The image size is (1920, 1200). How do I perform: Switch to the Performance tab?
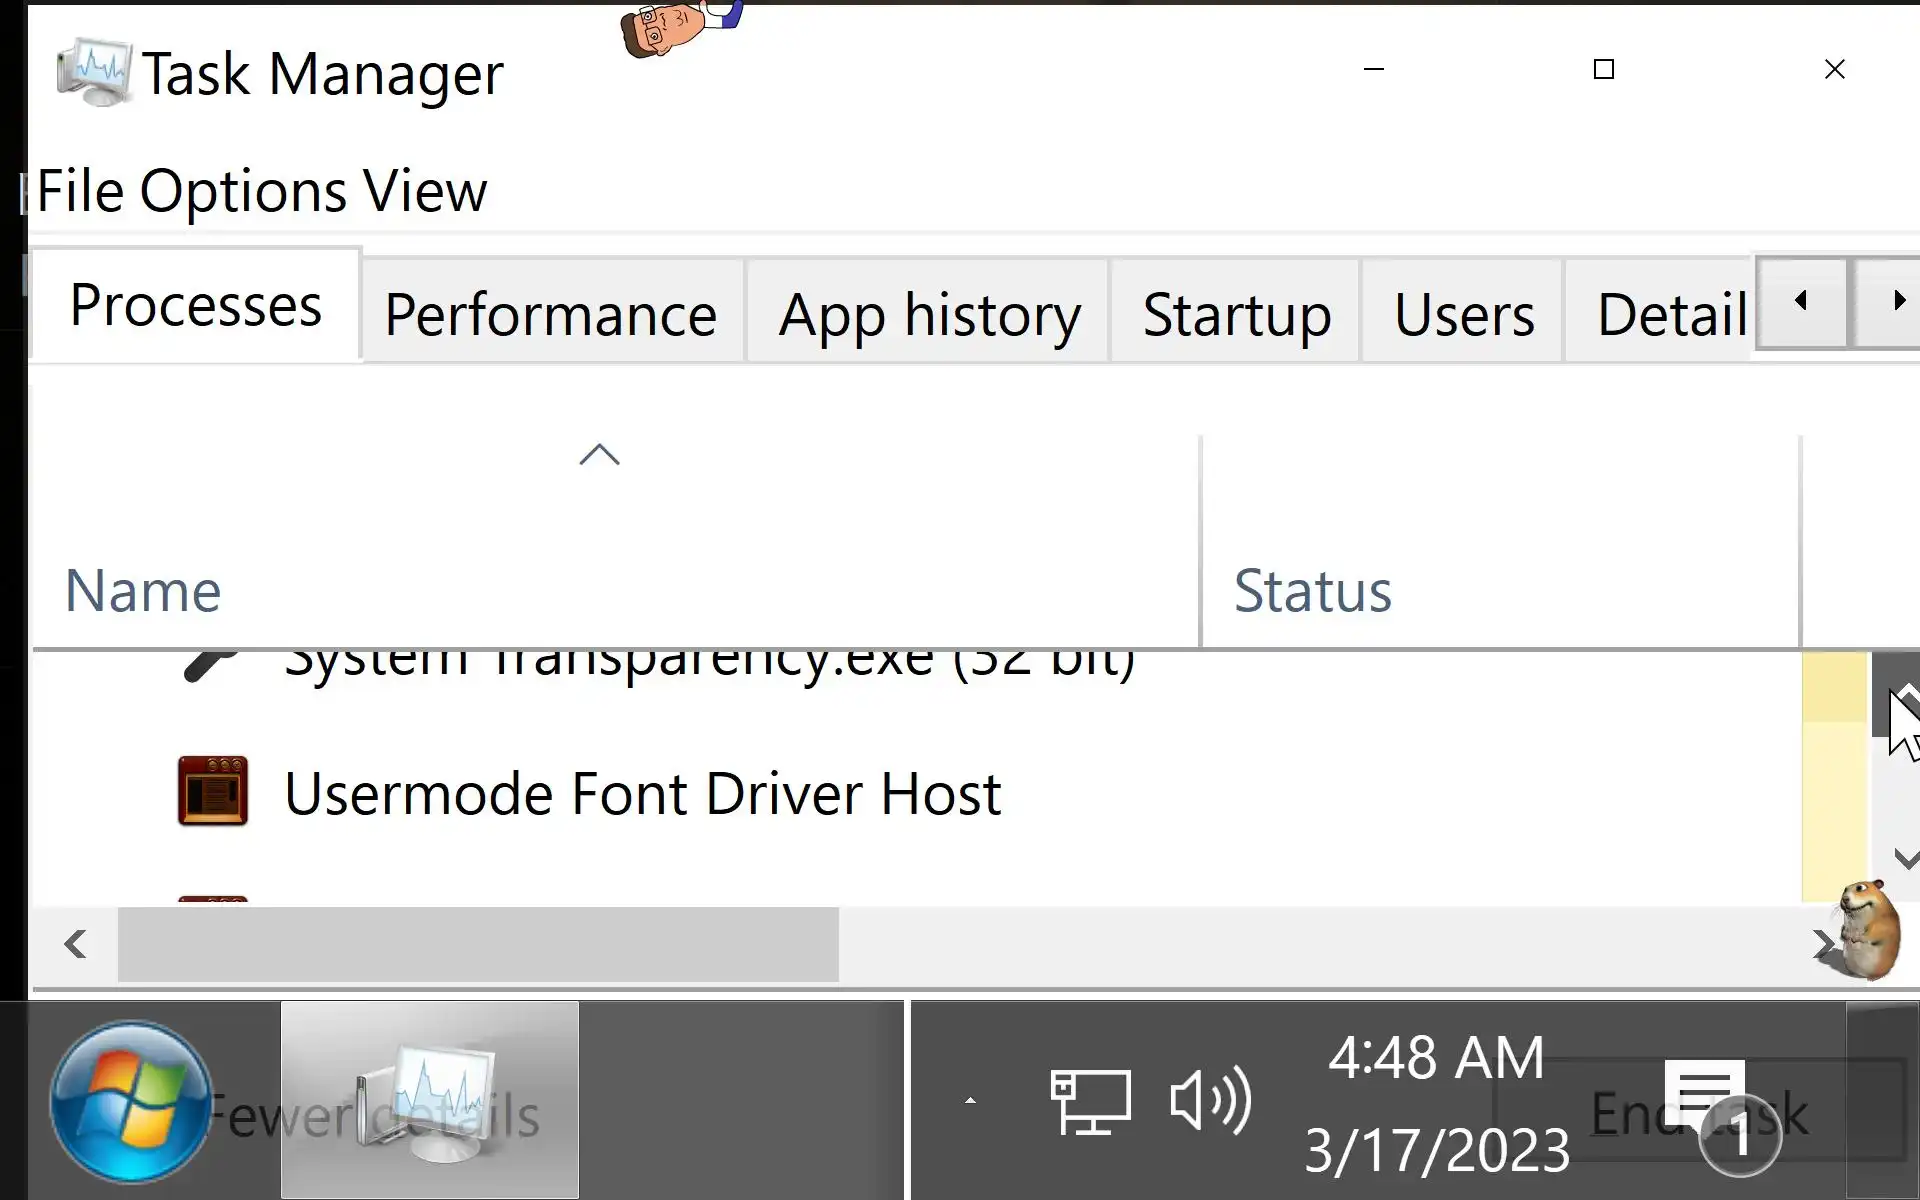coord(550,315)
